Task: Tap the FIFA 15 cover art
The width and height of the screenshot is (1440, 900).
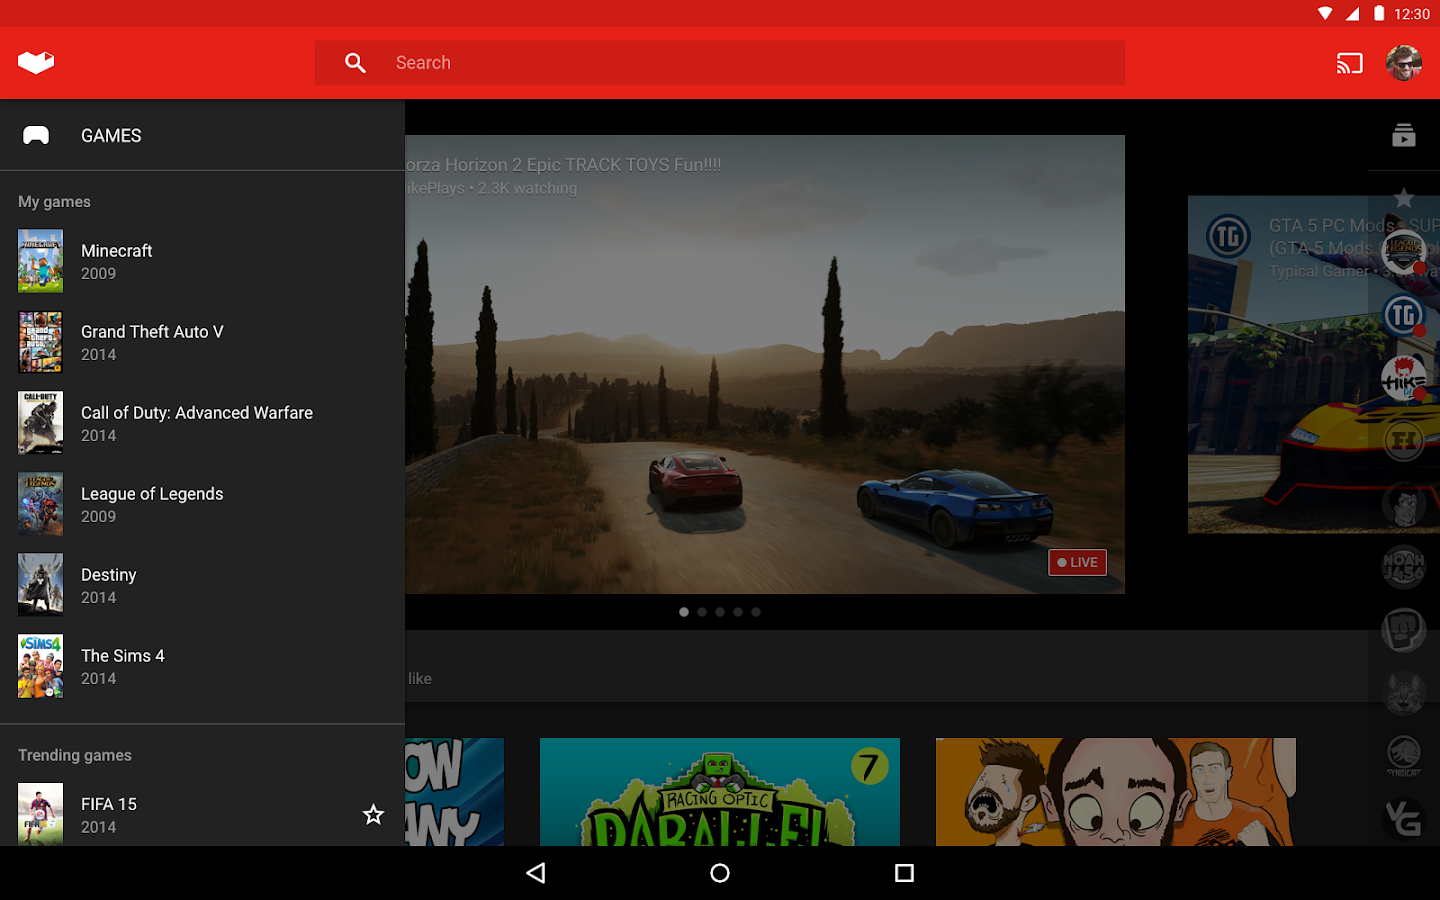Action: tap(40, 814)
